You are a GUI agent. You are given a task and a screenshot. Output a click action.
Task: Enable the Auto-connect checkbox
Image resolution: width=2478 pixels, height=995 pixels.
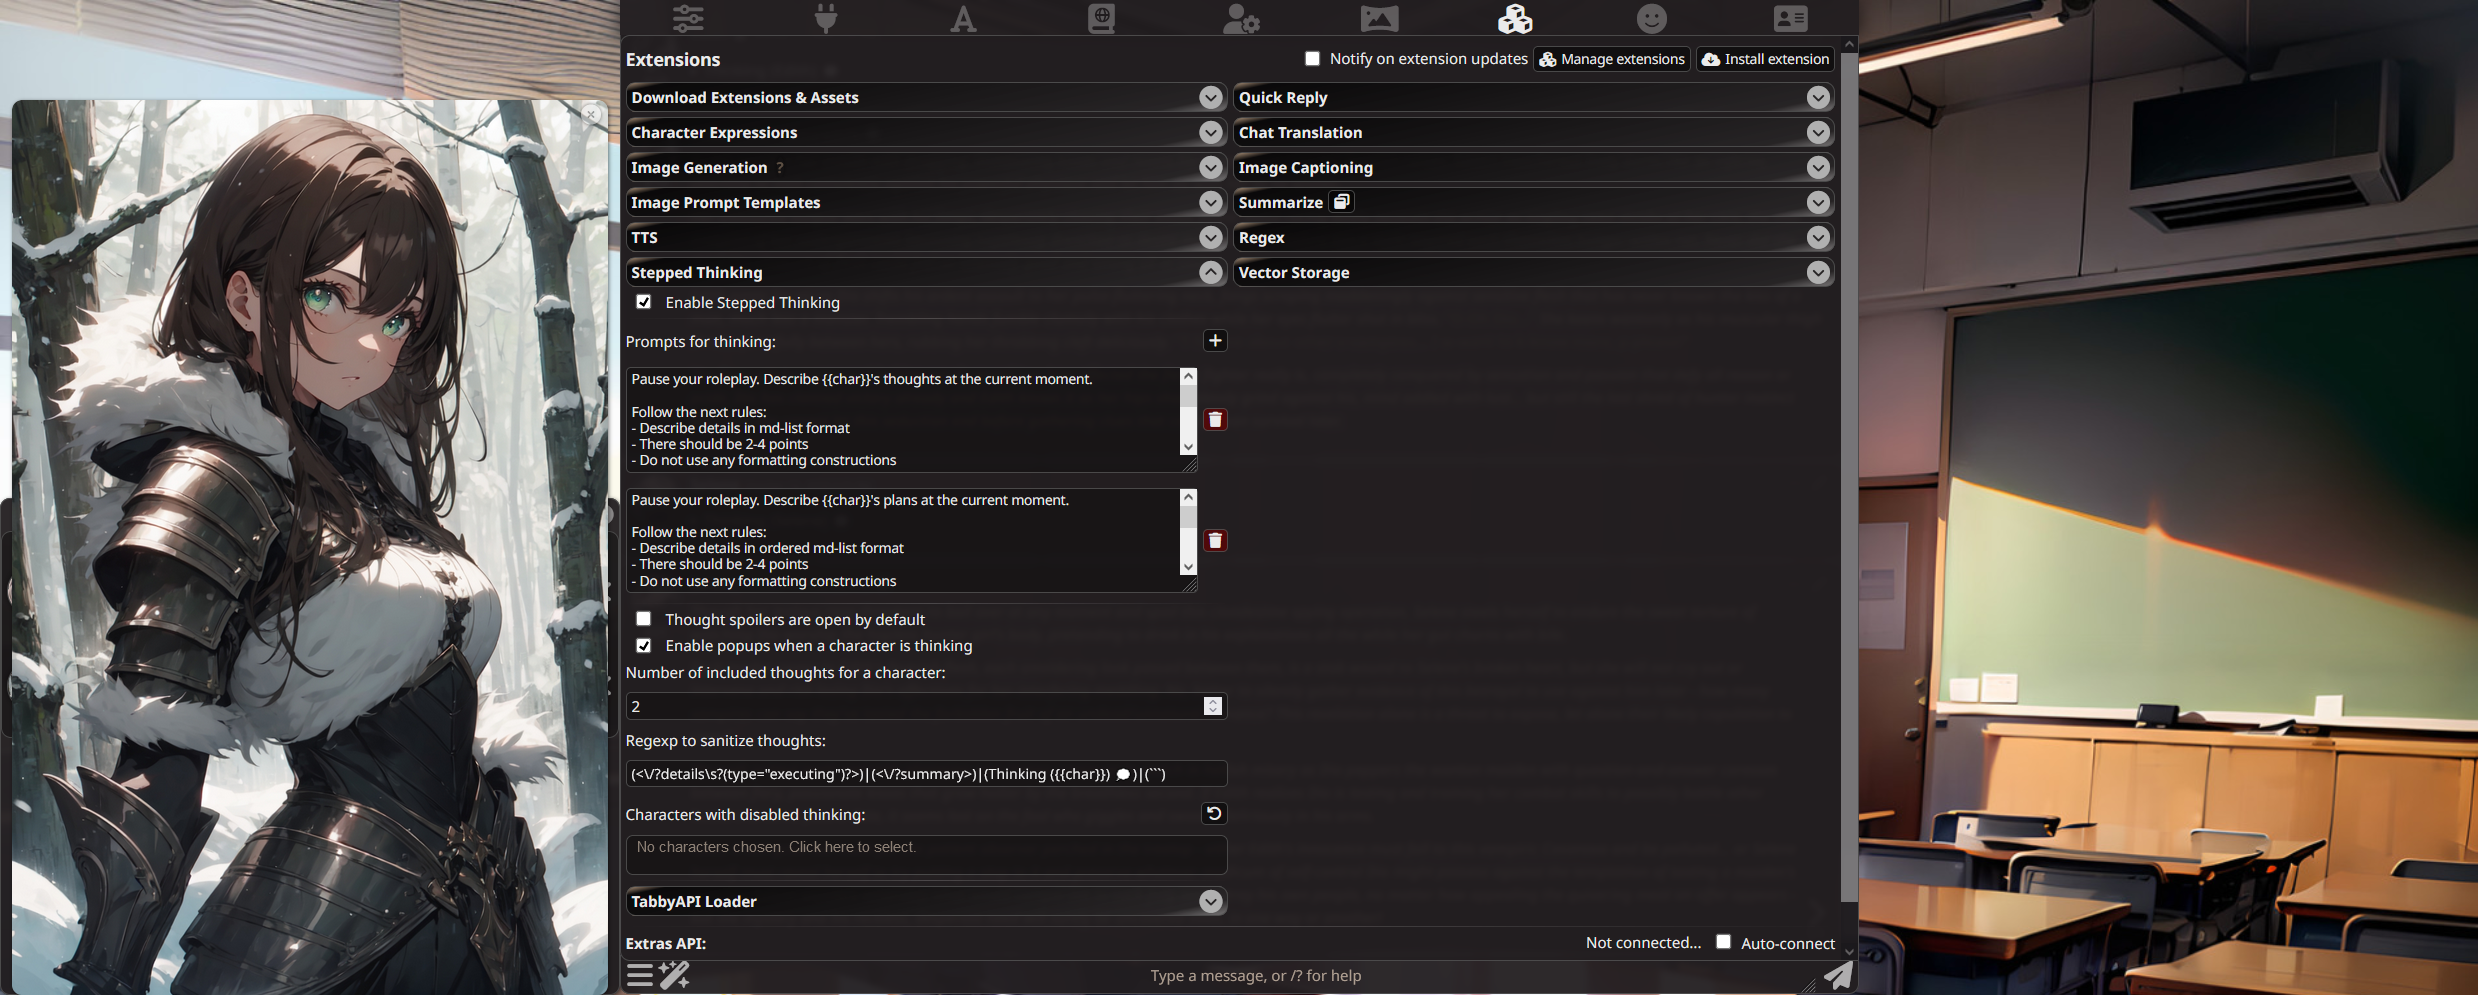click(1724, 942)
